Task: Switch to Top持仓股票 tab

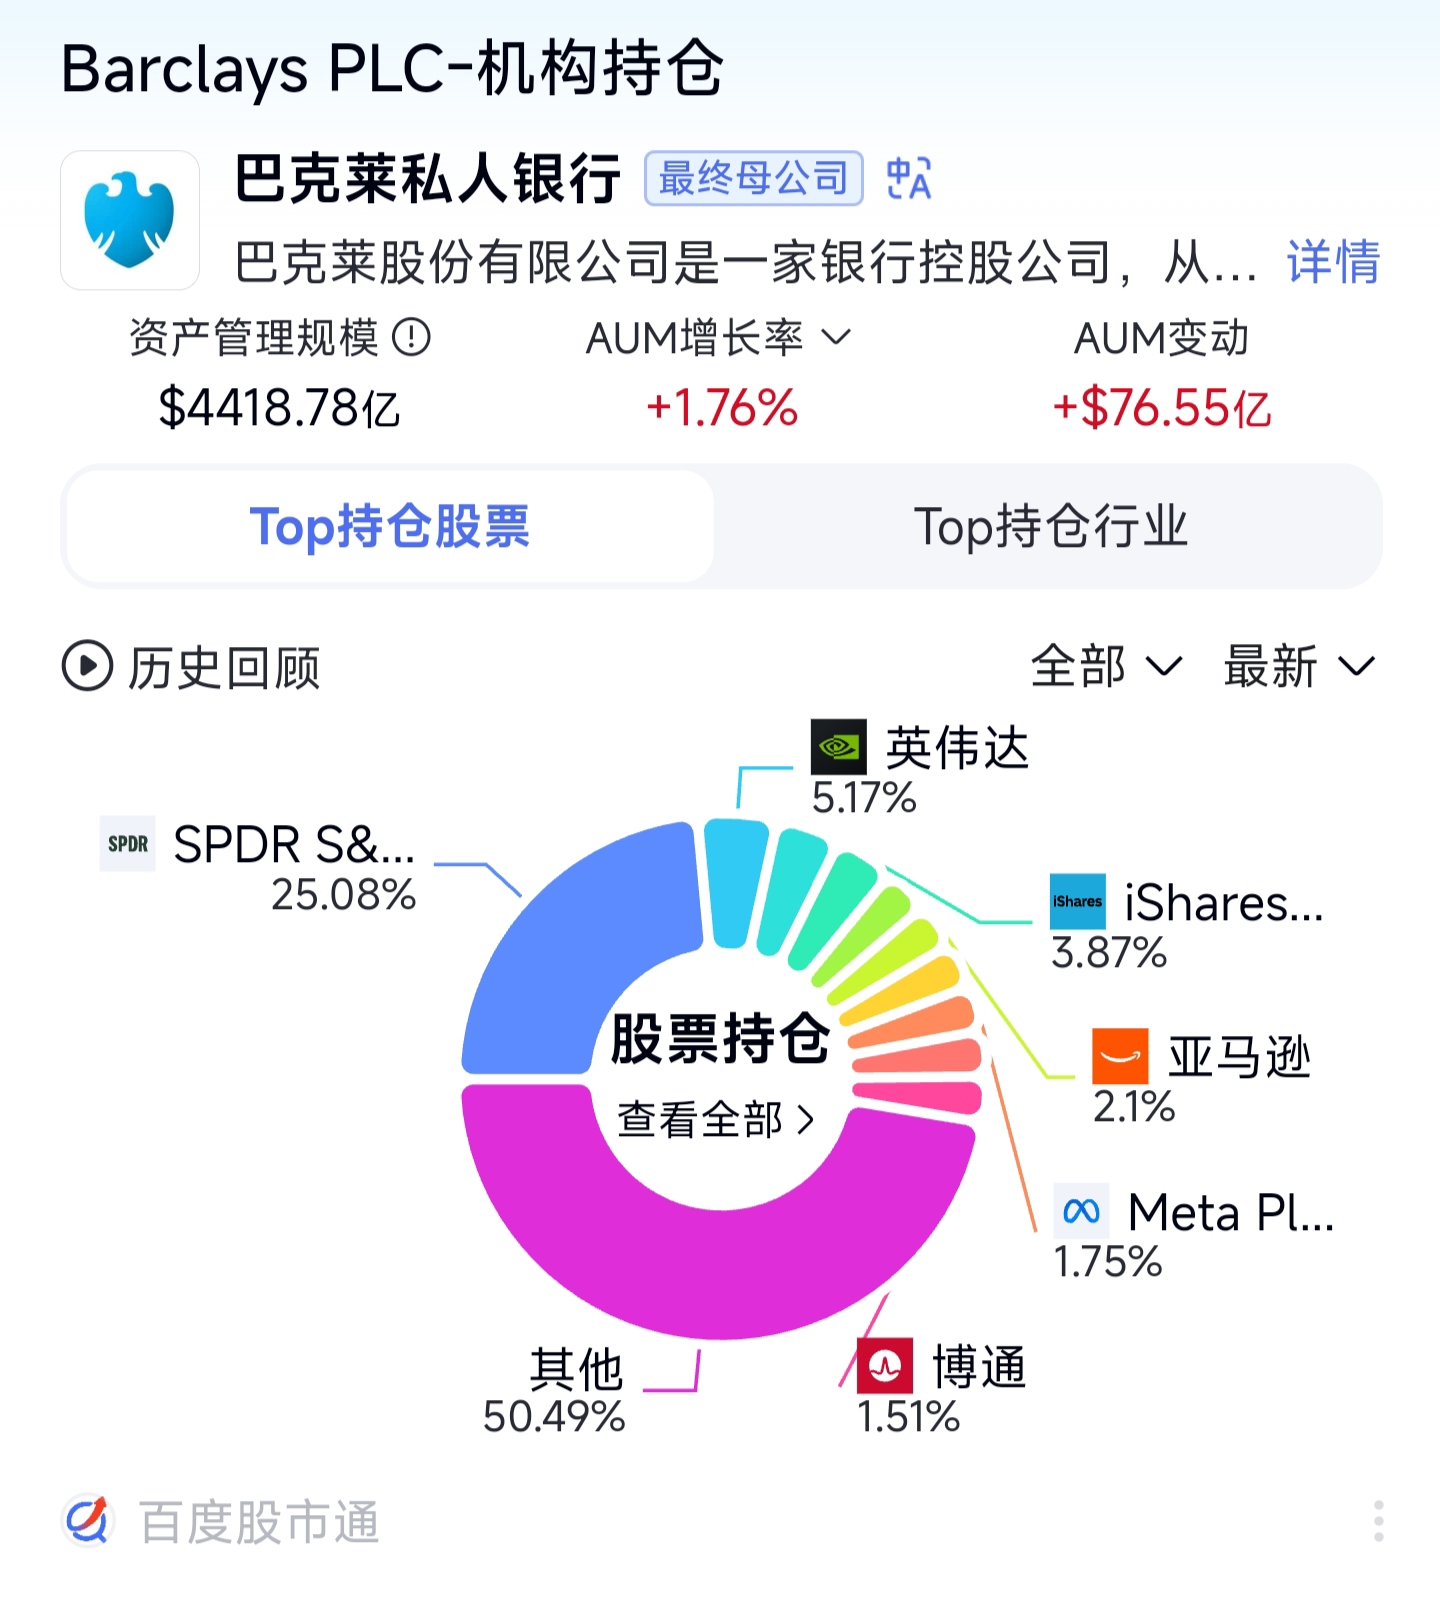Action: 390,526
